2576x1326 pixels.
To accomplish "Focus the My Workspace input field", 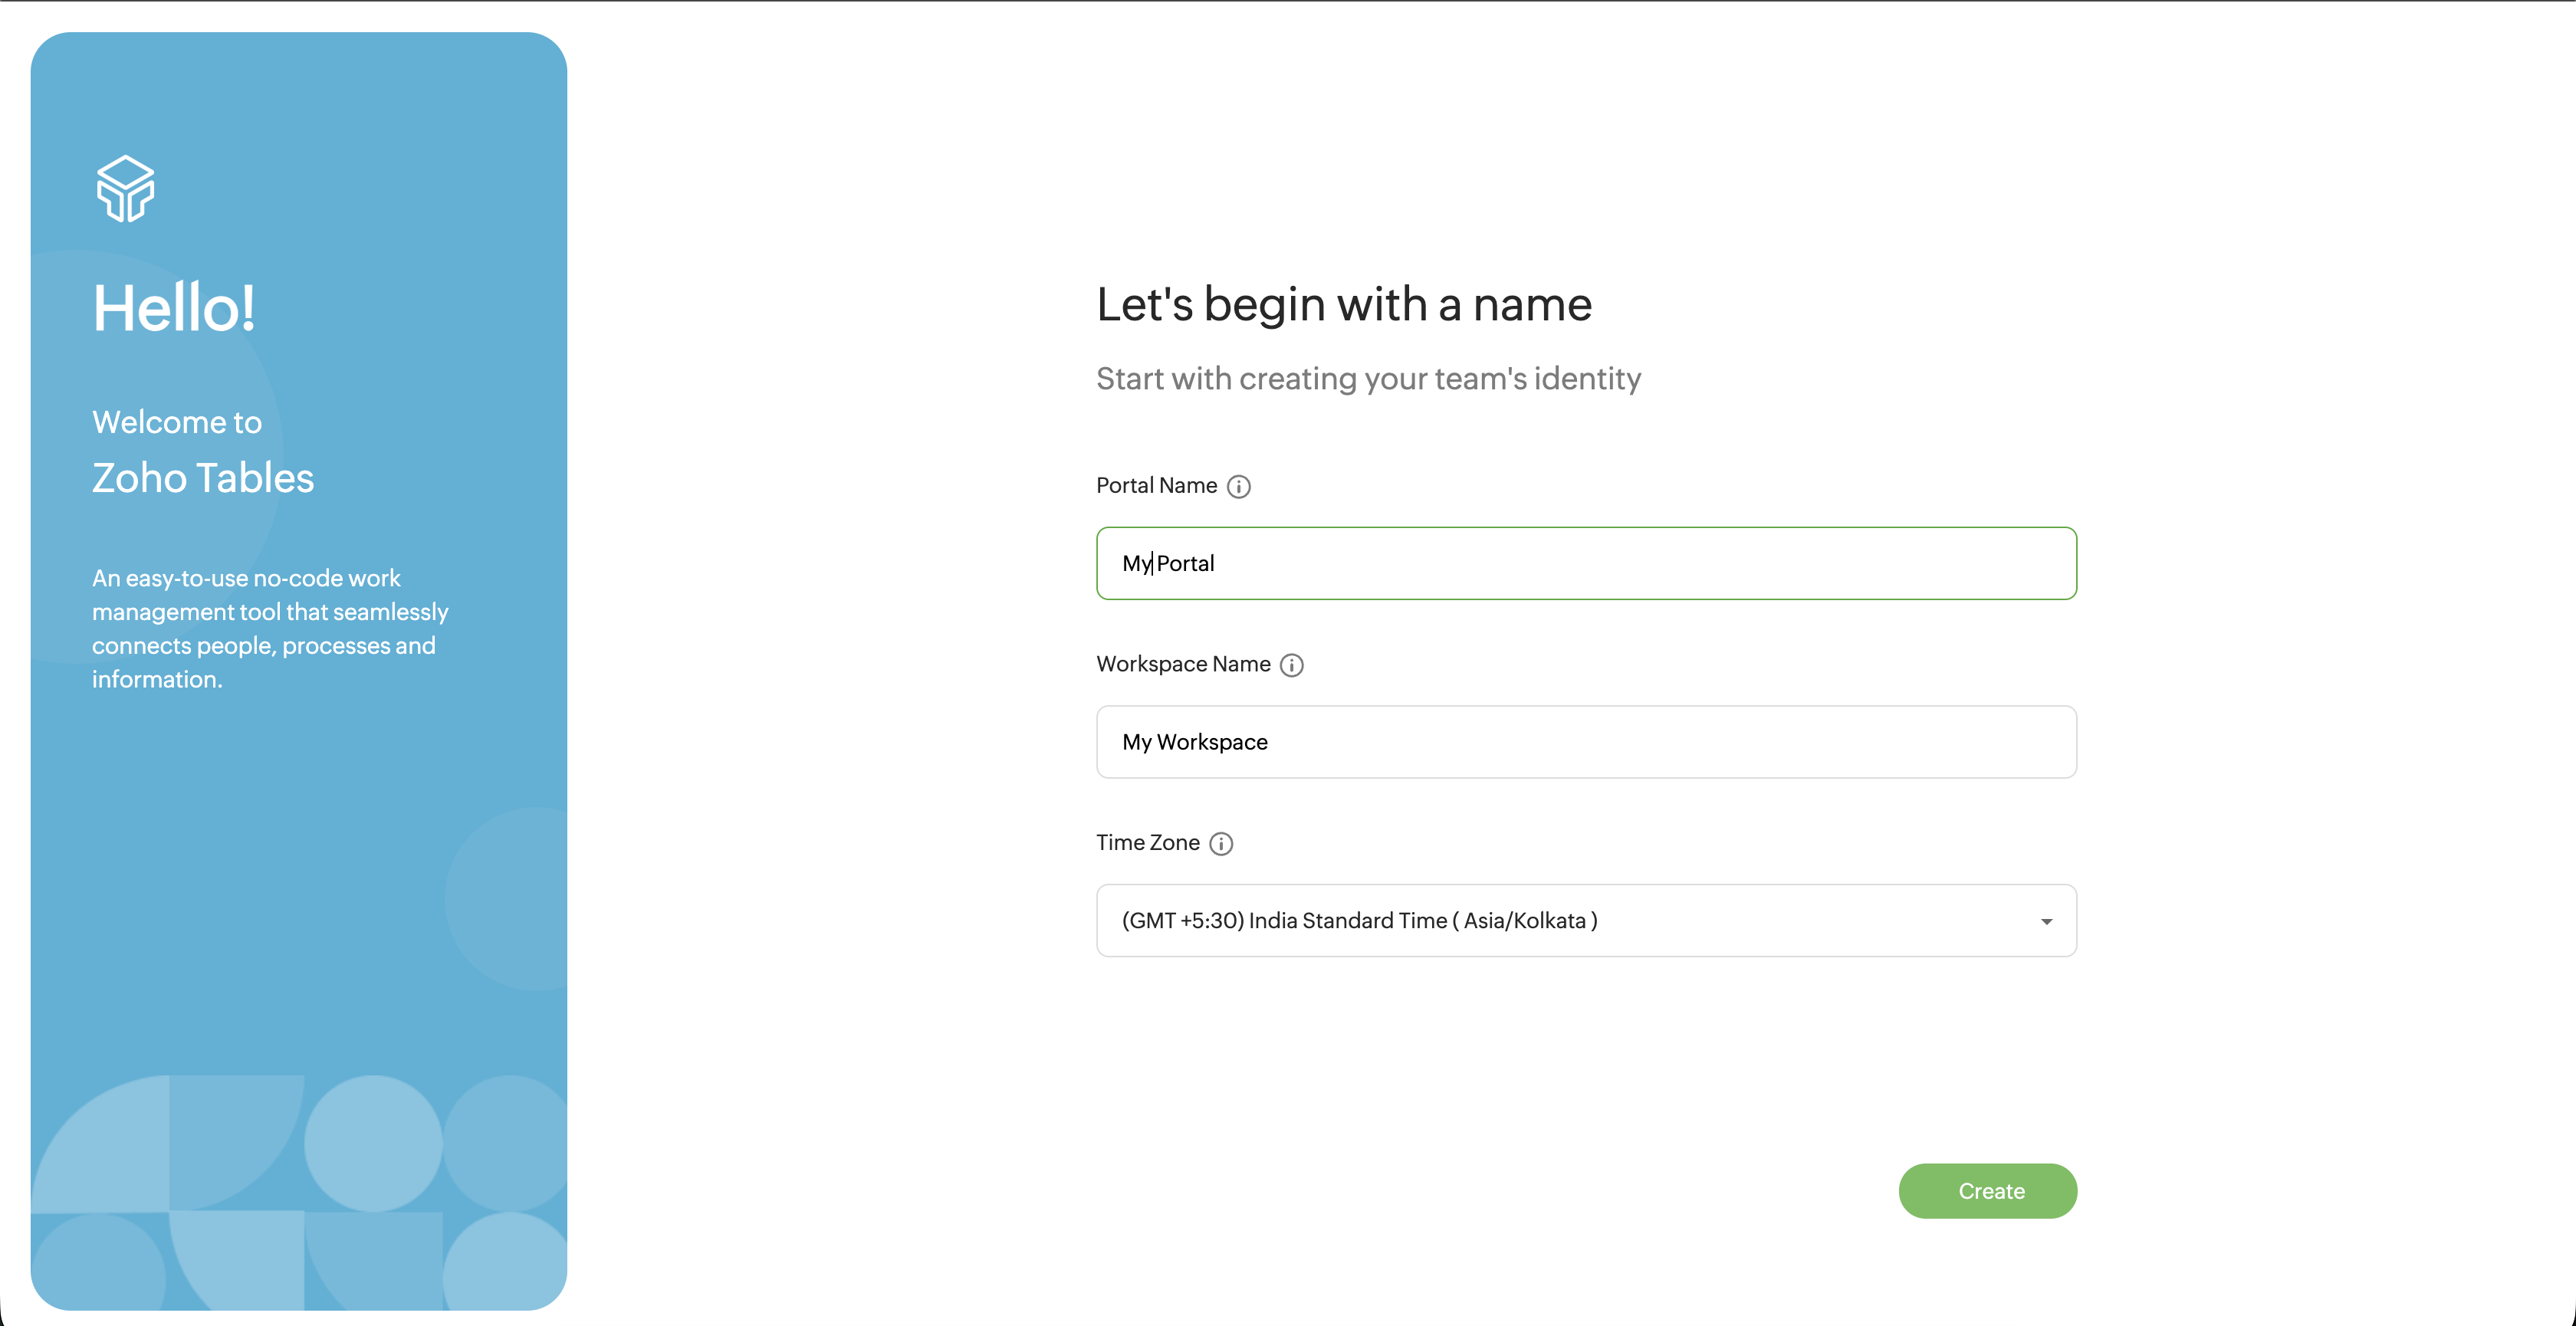I will (1586, 742).
